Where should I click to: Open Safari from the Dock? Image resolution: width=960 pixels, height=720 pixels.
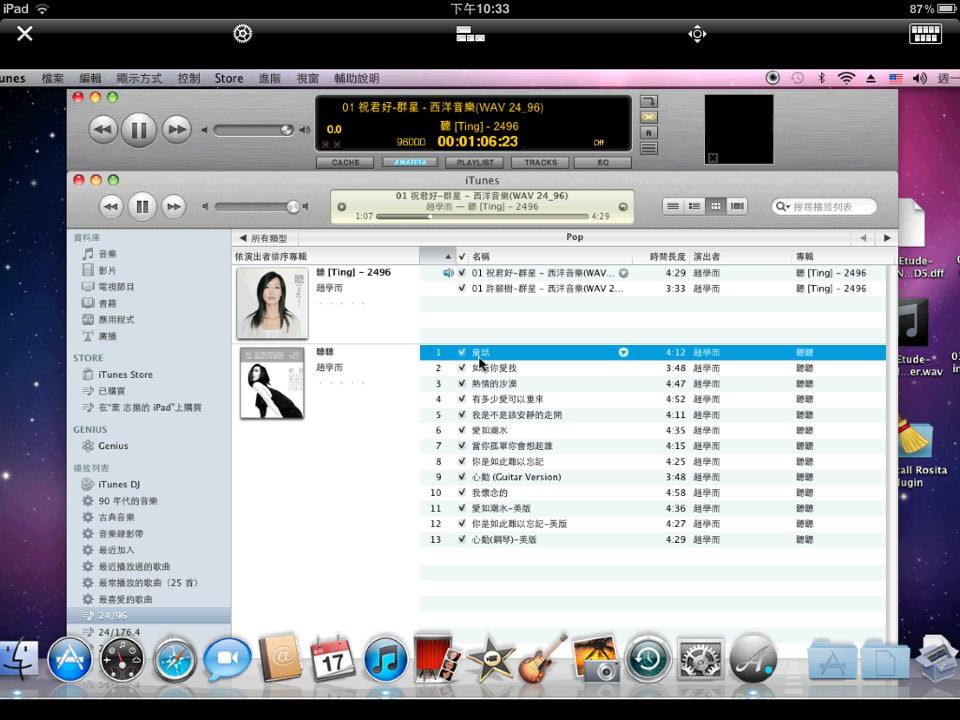pos(174,660)
